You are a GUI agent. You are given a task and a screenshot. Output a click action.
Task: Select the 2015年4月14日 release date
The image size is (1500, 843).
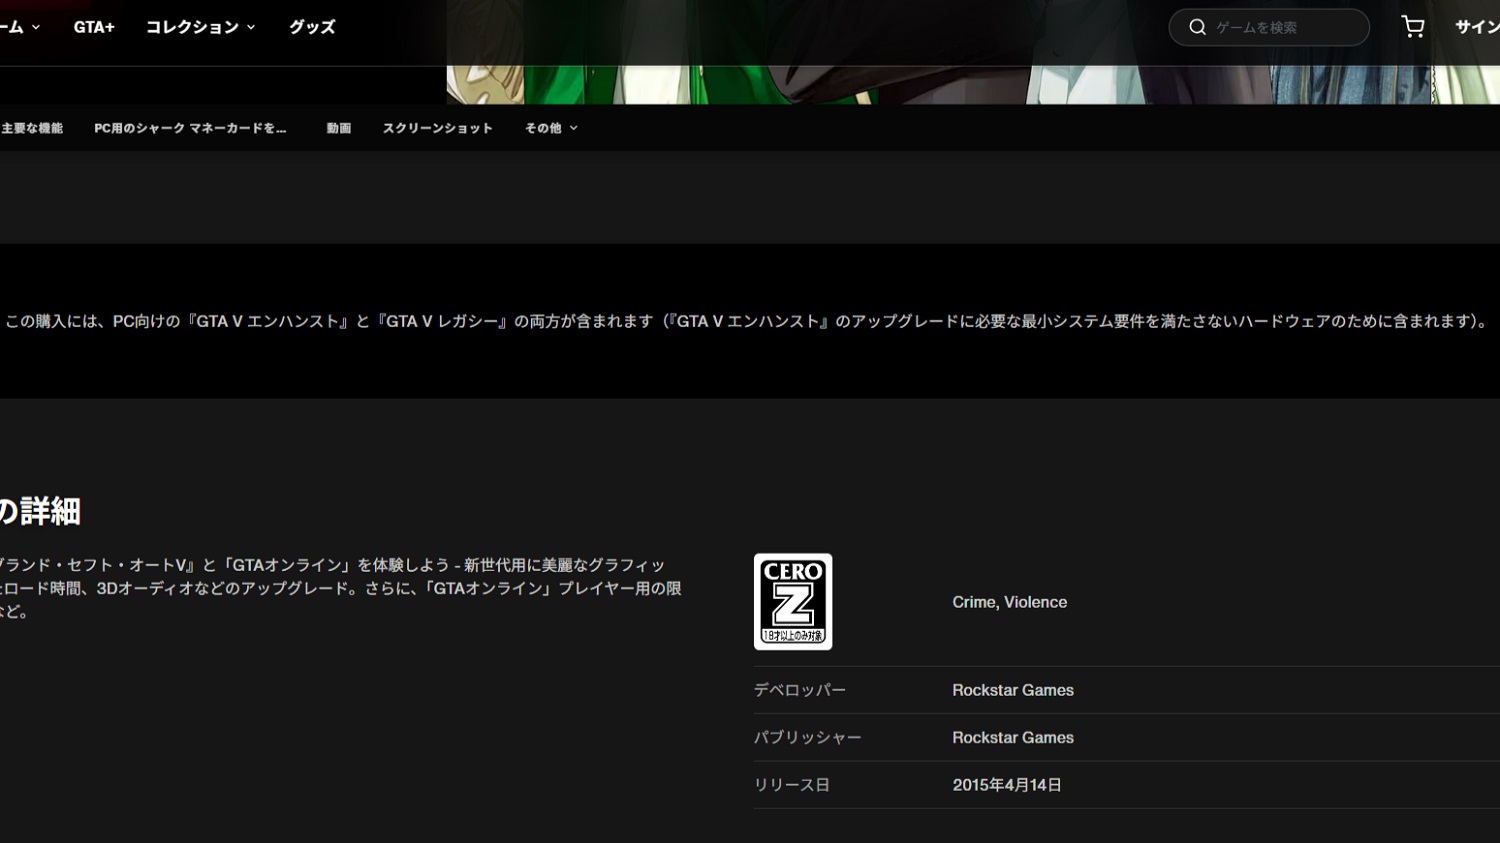(1007, 785)
